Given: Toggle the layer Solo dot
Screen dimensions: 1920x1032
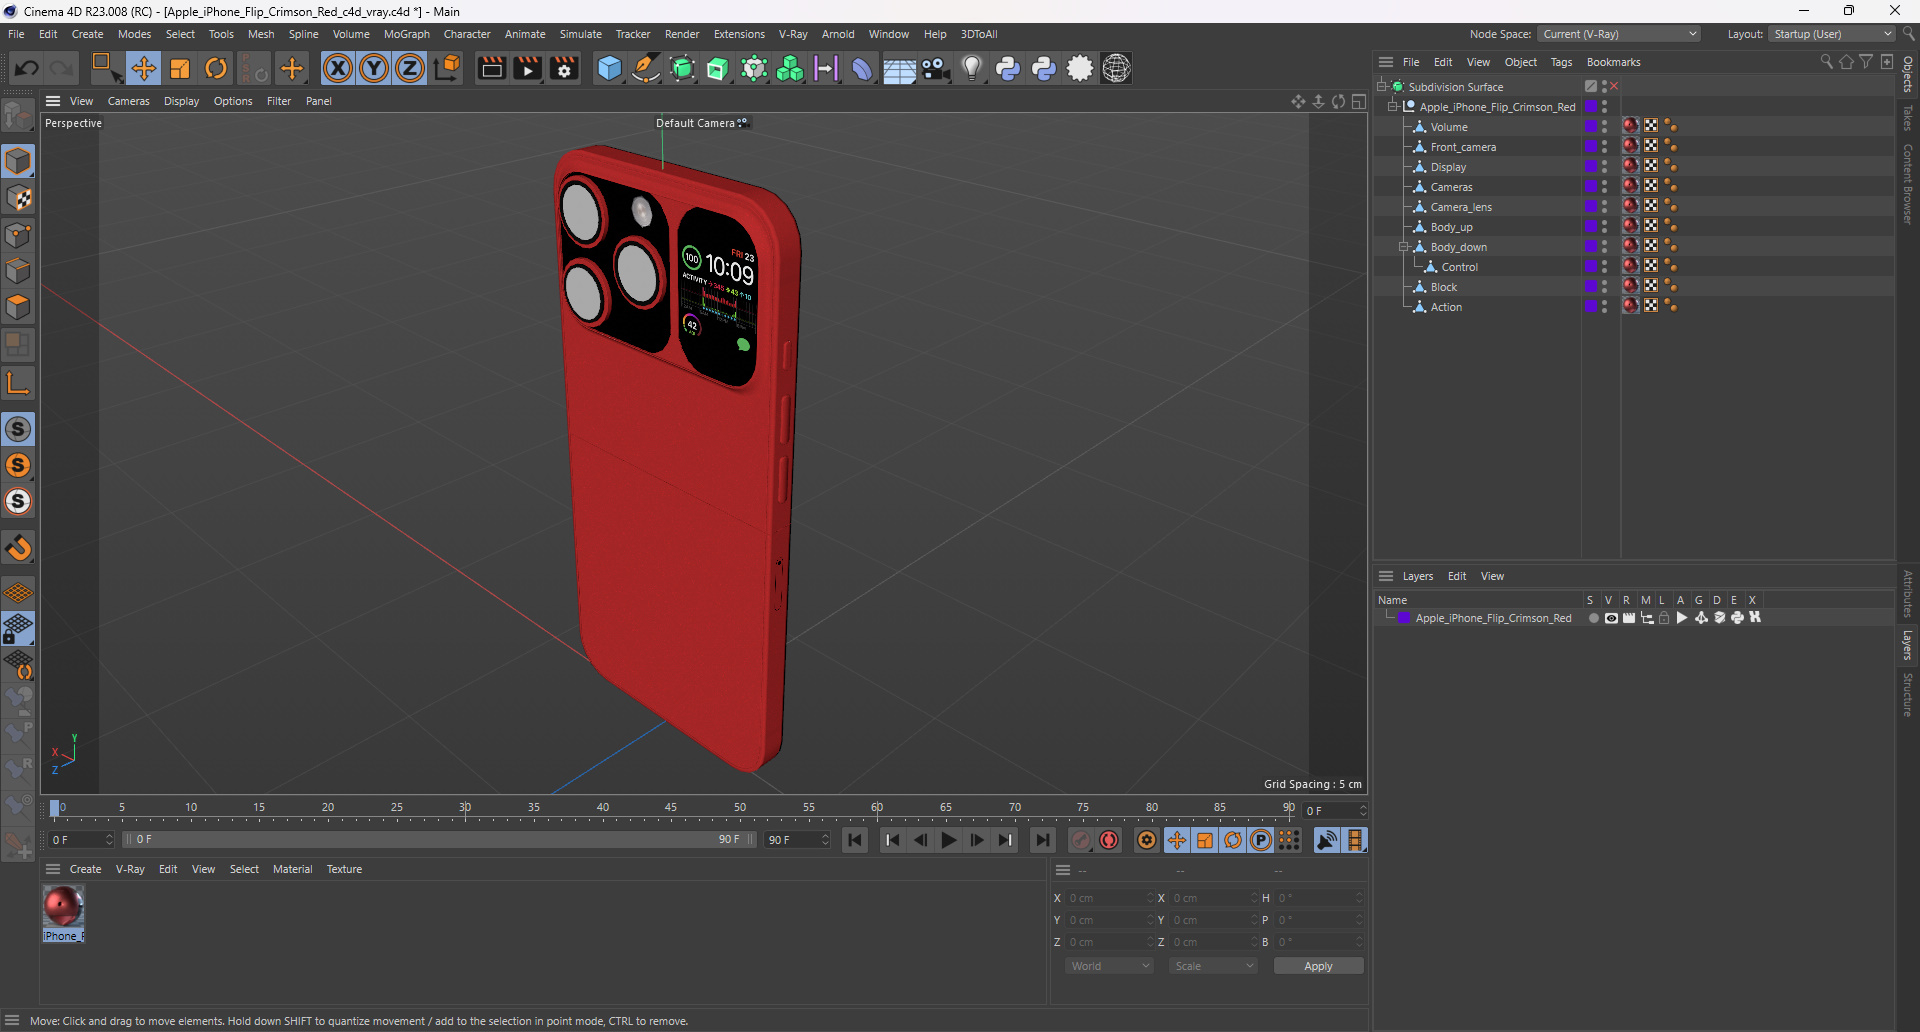Looking at the screenshot, I should coord(1593,618).
